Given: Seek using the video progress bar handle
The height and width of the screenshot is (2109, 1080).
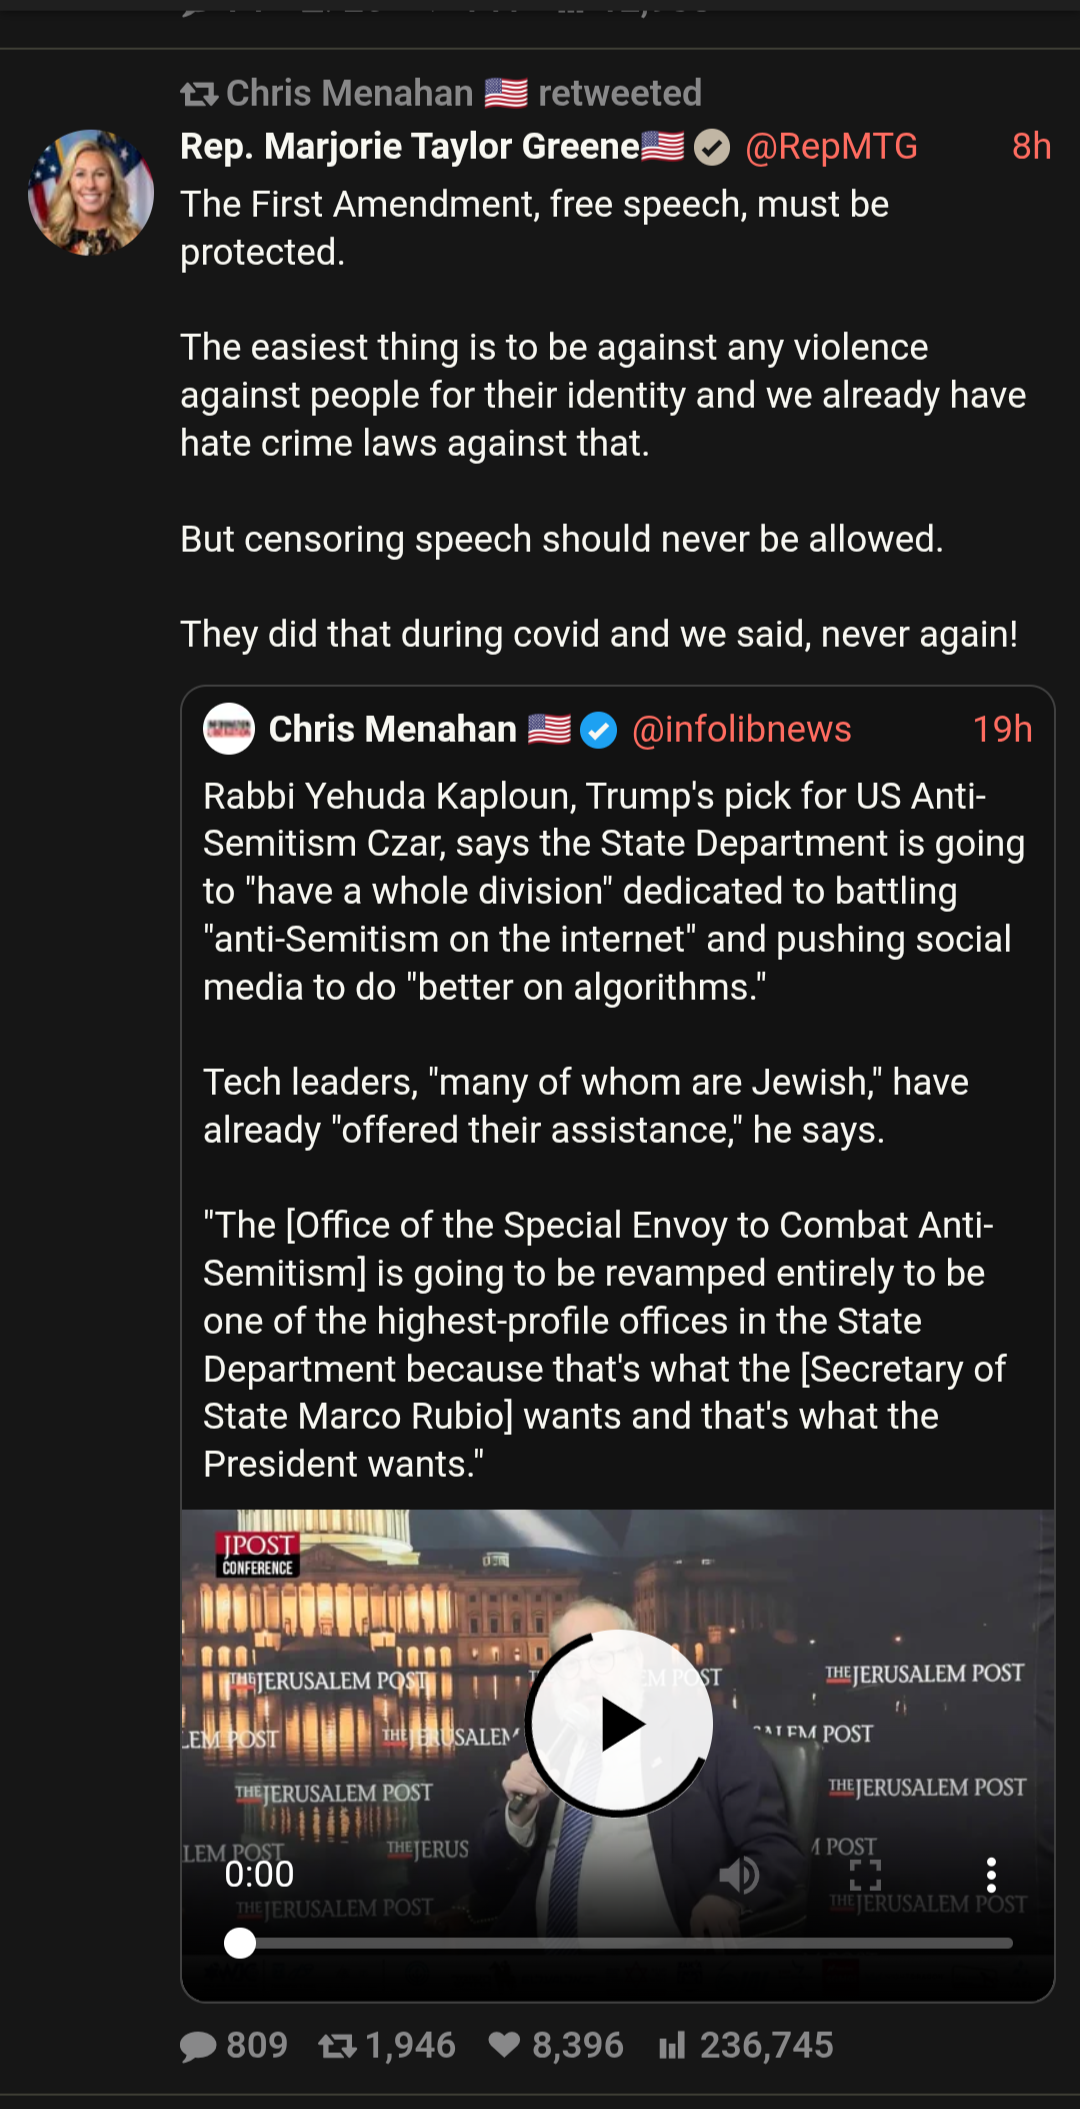Looking at the screenshot, I should (240, 1943).
